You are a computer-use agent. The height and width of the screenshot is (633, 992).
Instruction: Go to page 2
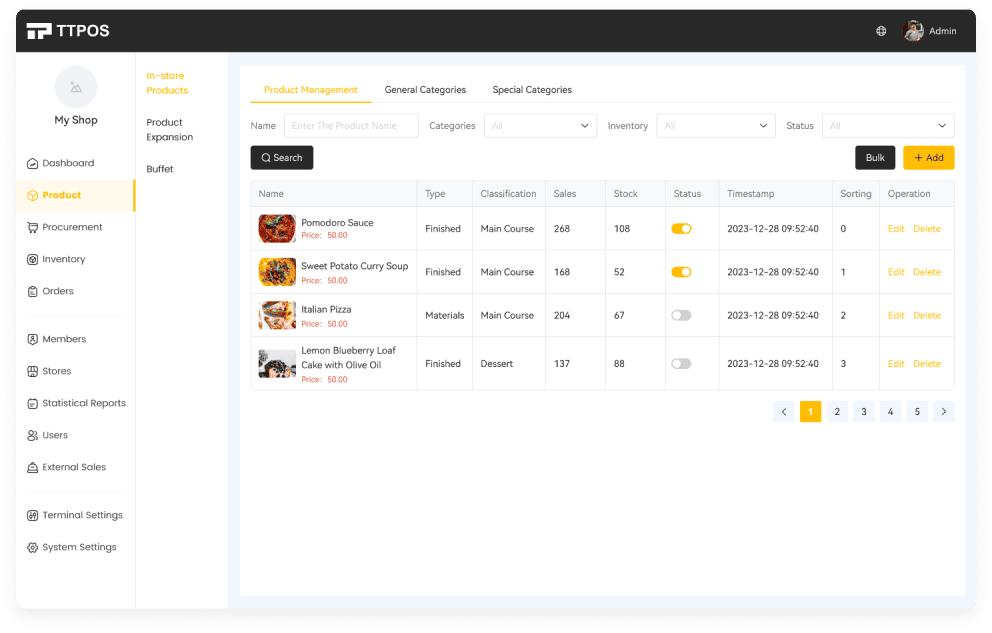837,412
